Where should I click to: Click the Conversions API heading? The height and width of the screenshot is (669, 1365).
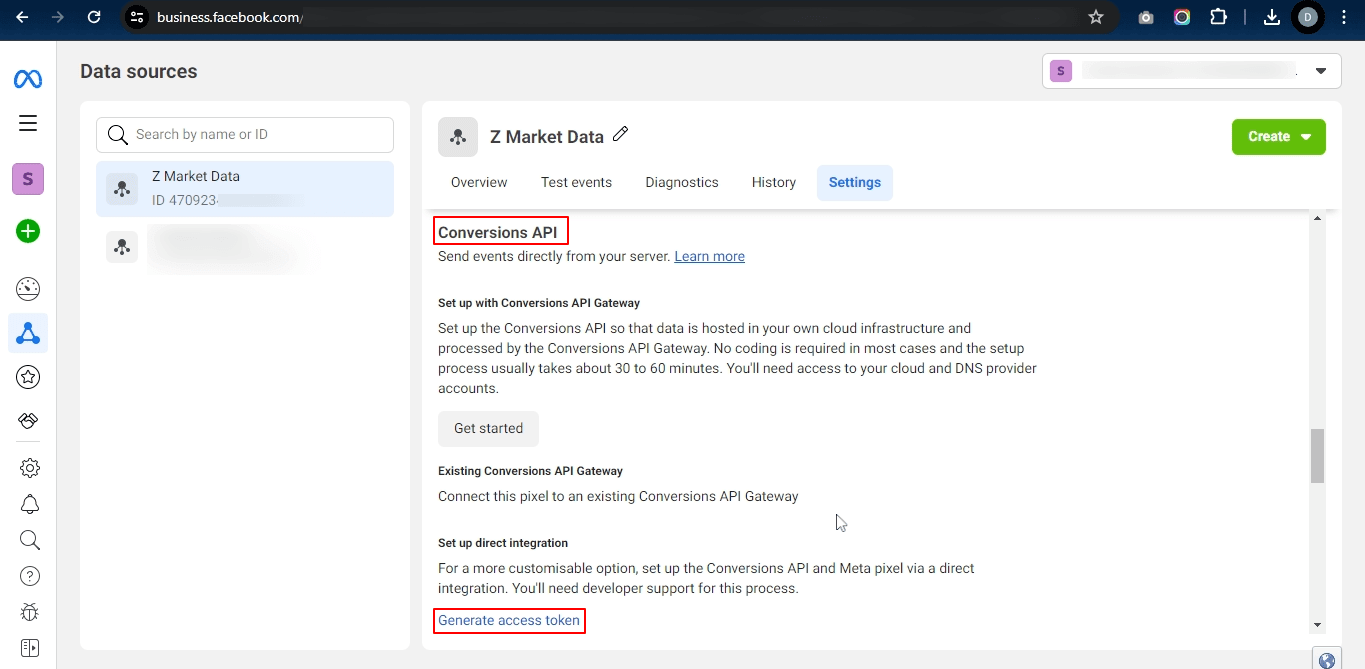click(x=497, y=232)
